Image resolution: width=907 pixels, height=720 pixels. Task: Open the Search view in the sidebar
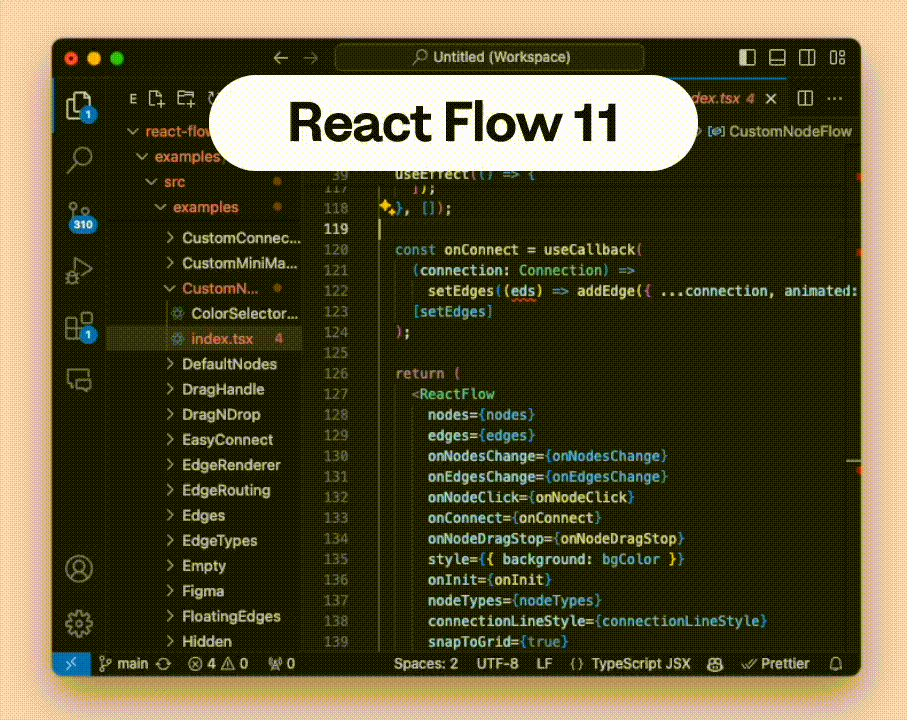(x=79, y=160)
